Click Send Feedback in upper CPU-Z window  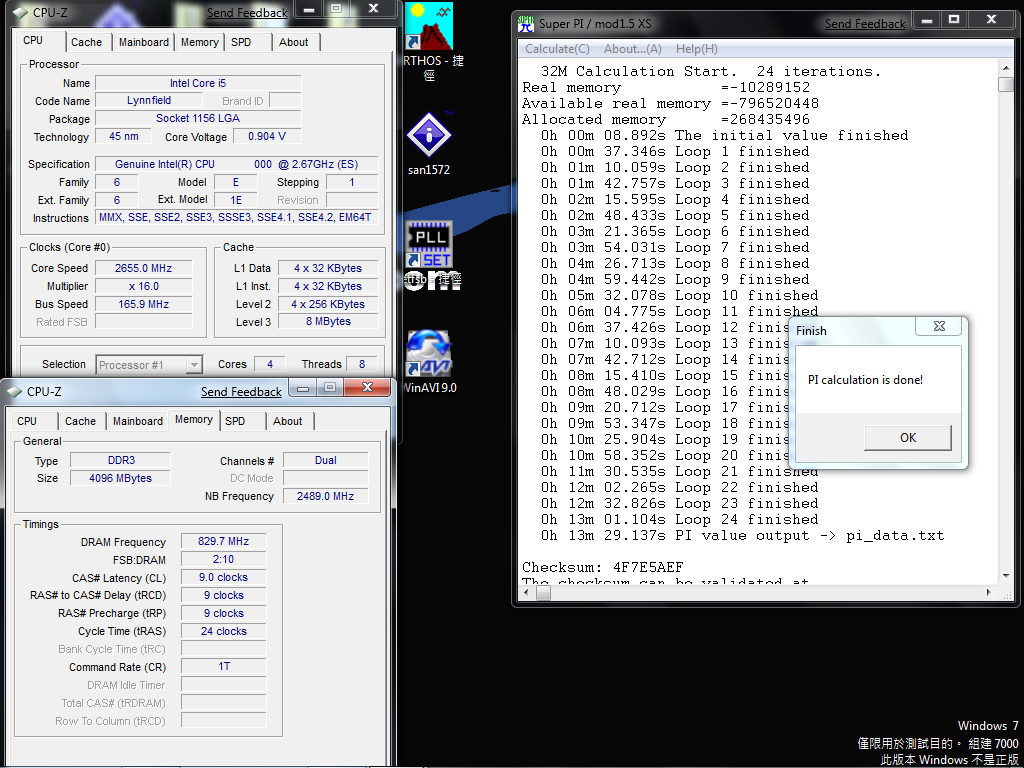point(247,12)
